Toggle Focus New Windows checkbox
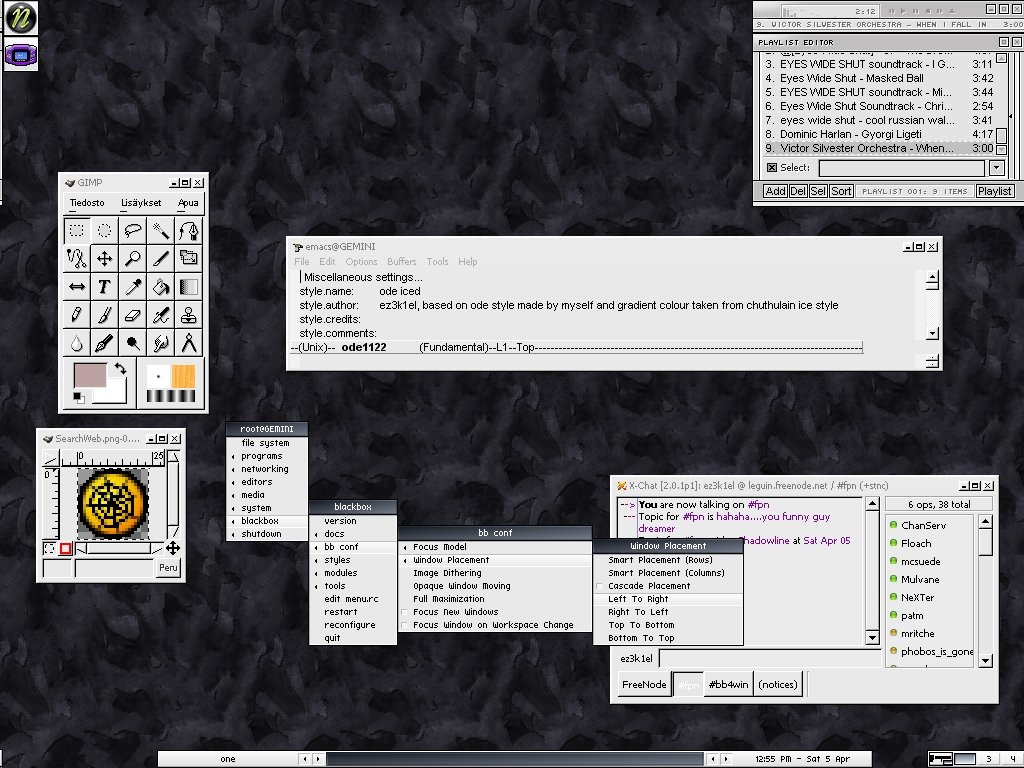The width and height of the screenshot is (1024, 768). click(404, 613)
